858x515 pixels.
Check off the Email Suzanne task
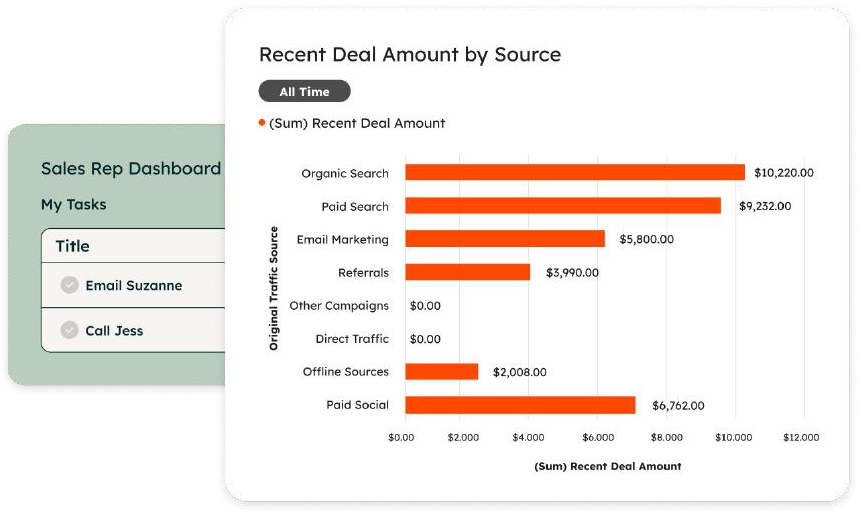click(69, 285)
